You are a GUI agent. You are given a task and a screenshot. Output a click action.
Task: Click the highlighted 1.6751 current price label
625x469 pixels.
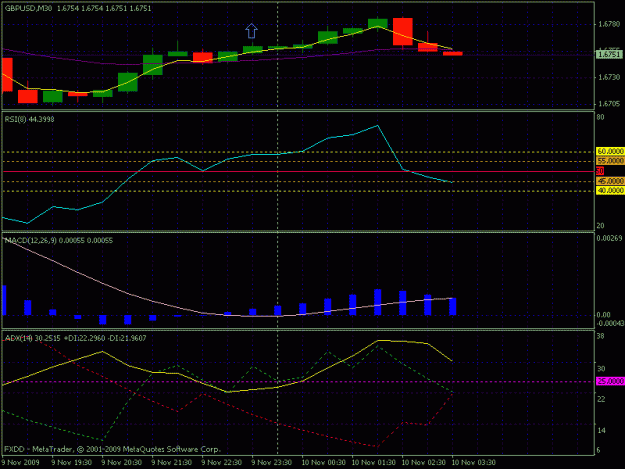click(x=609, y=54)
